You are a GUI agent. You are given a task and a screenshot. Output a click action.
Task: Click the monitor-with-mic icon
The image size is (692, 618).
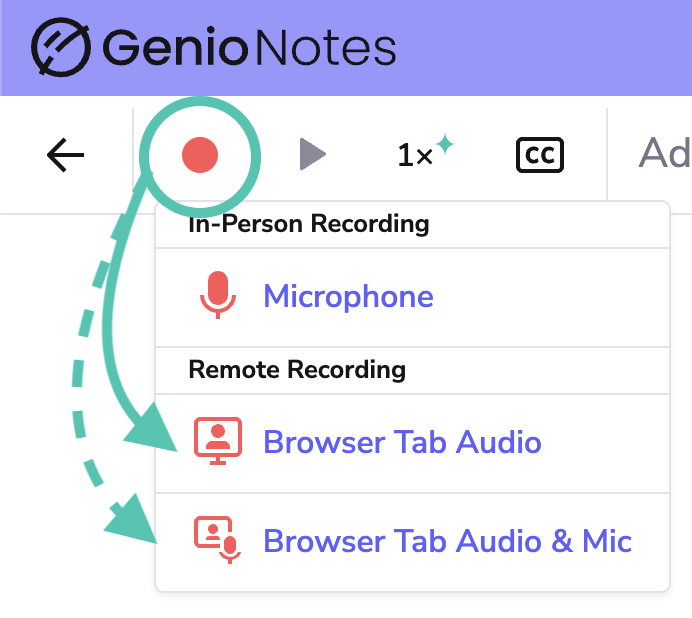(218, 540)
